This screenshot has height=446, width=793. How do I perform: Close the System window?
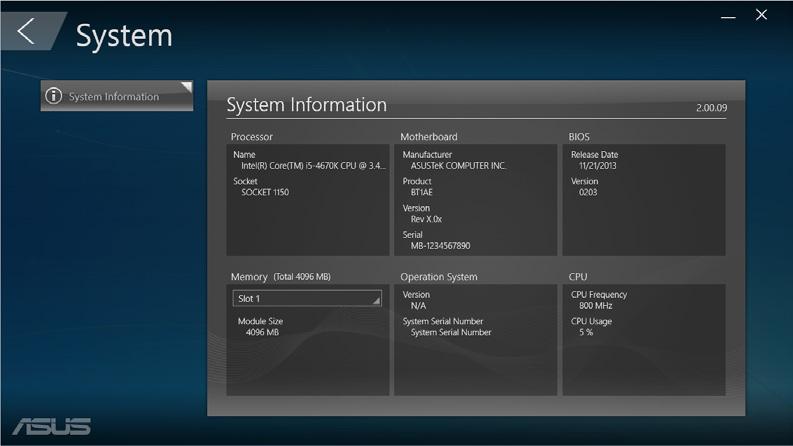coord(761,15)
